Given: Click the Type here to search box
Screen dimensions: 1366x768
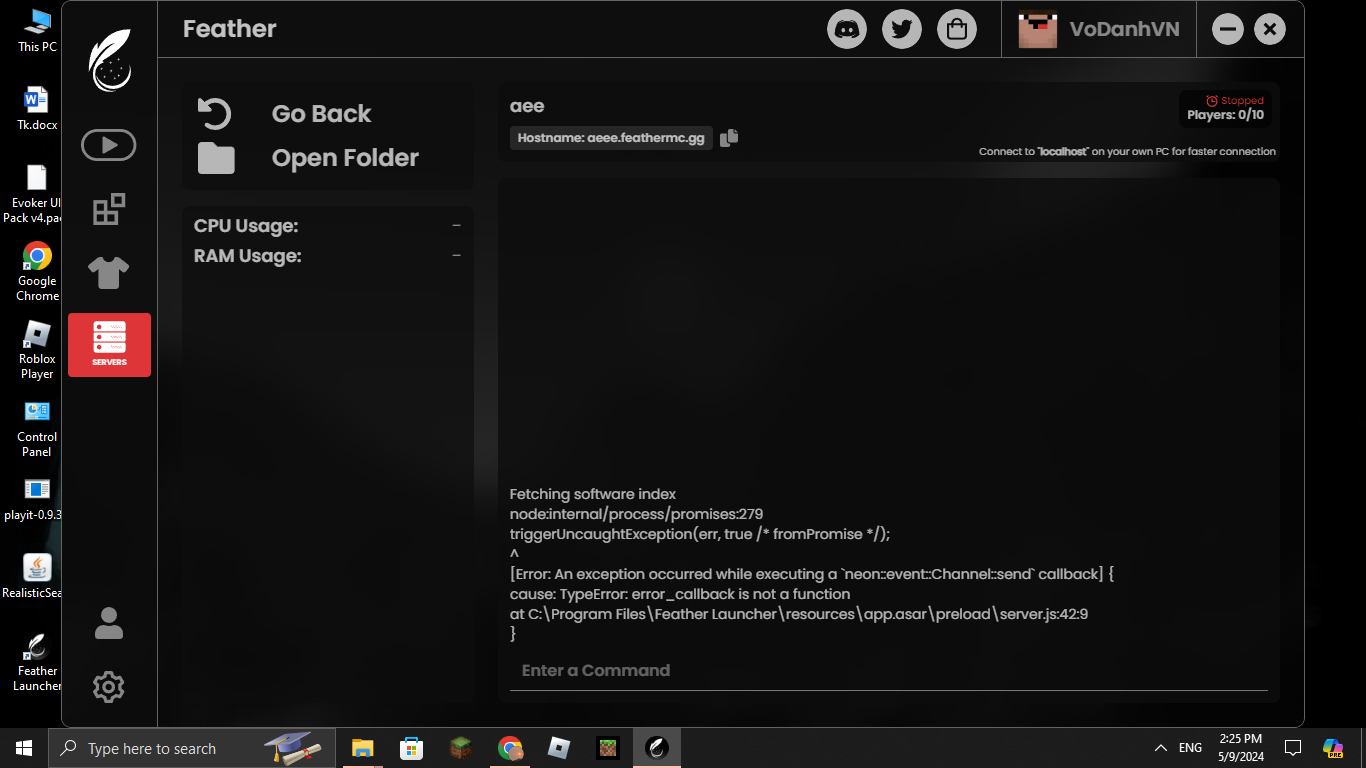Looking at the screenshot, I should point(193,748).
